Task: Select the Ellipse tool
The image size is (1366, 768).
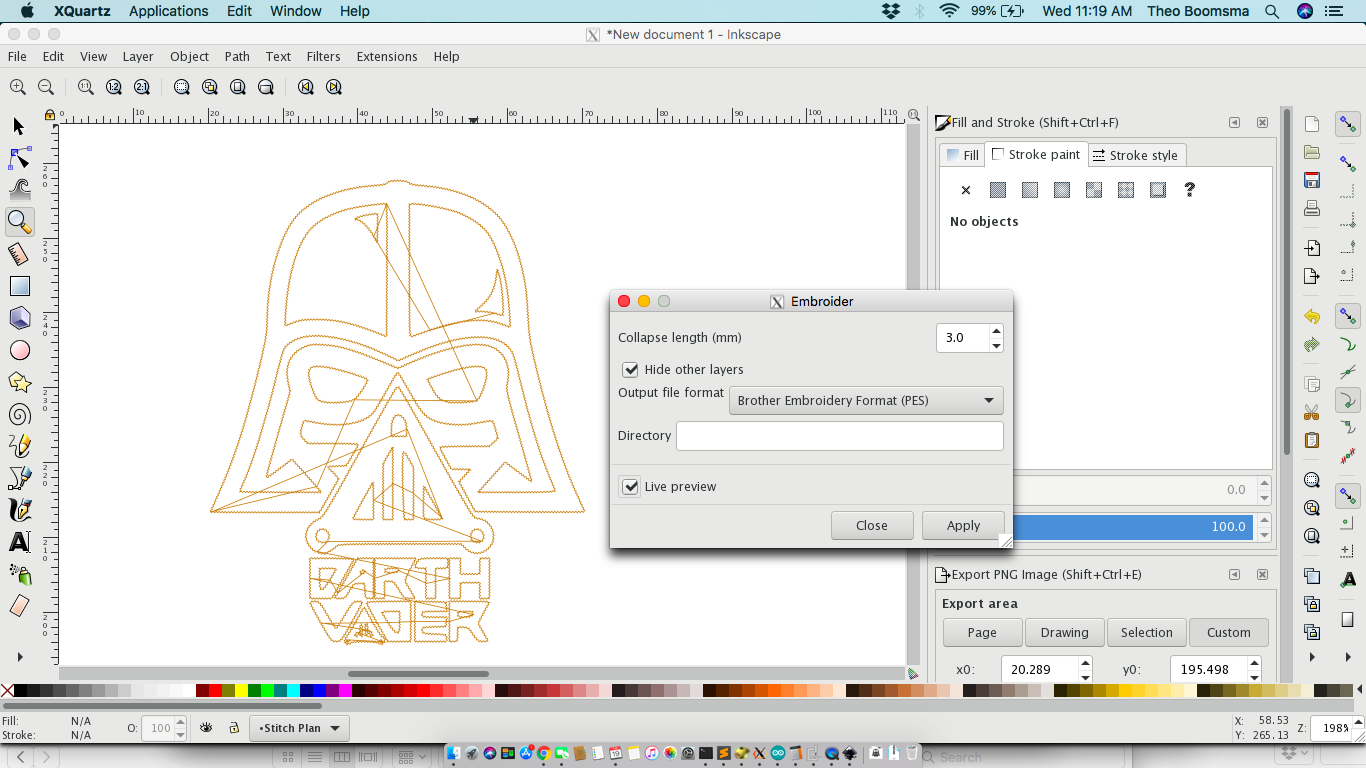Action: click(x=19, y=350)
